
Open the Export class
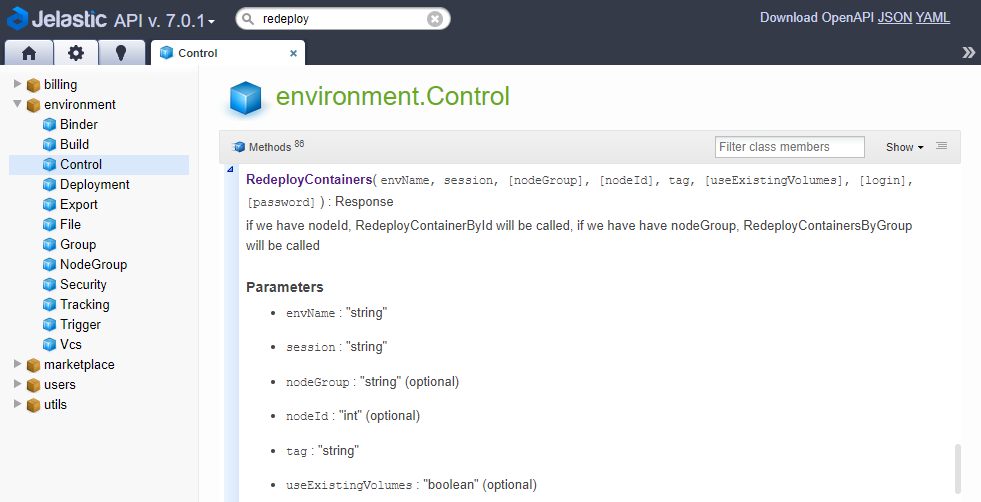pos(79,205)
